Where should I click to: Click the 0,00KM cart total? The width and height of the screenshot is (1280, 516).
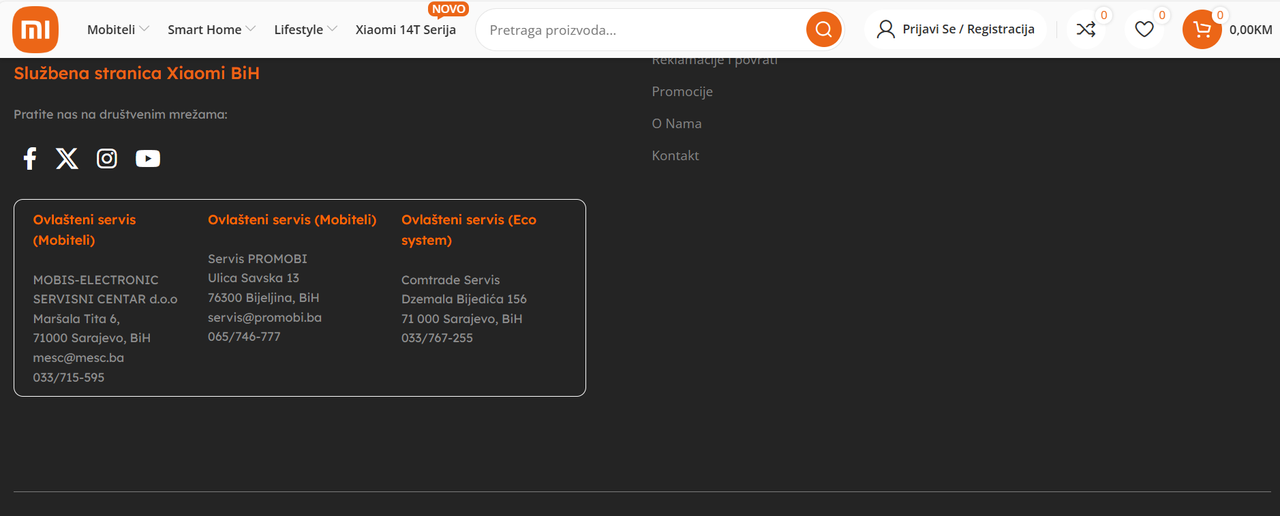[1251, 29]
